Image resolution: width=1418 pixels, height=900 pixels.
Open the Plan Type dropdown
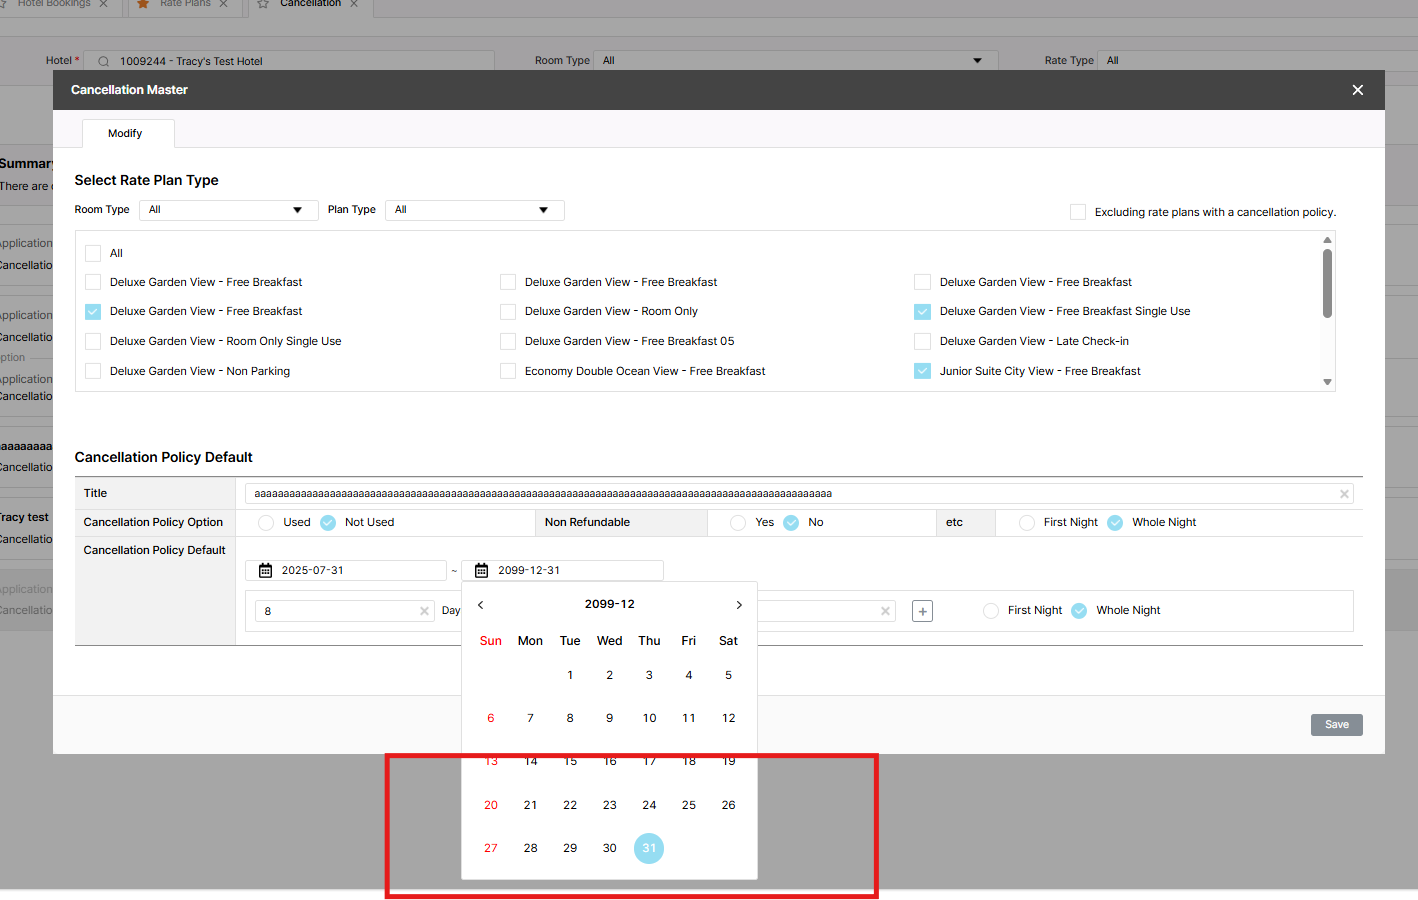point(475,210)
